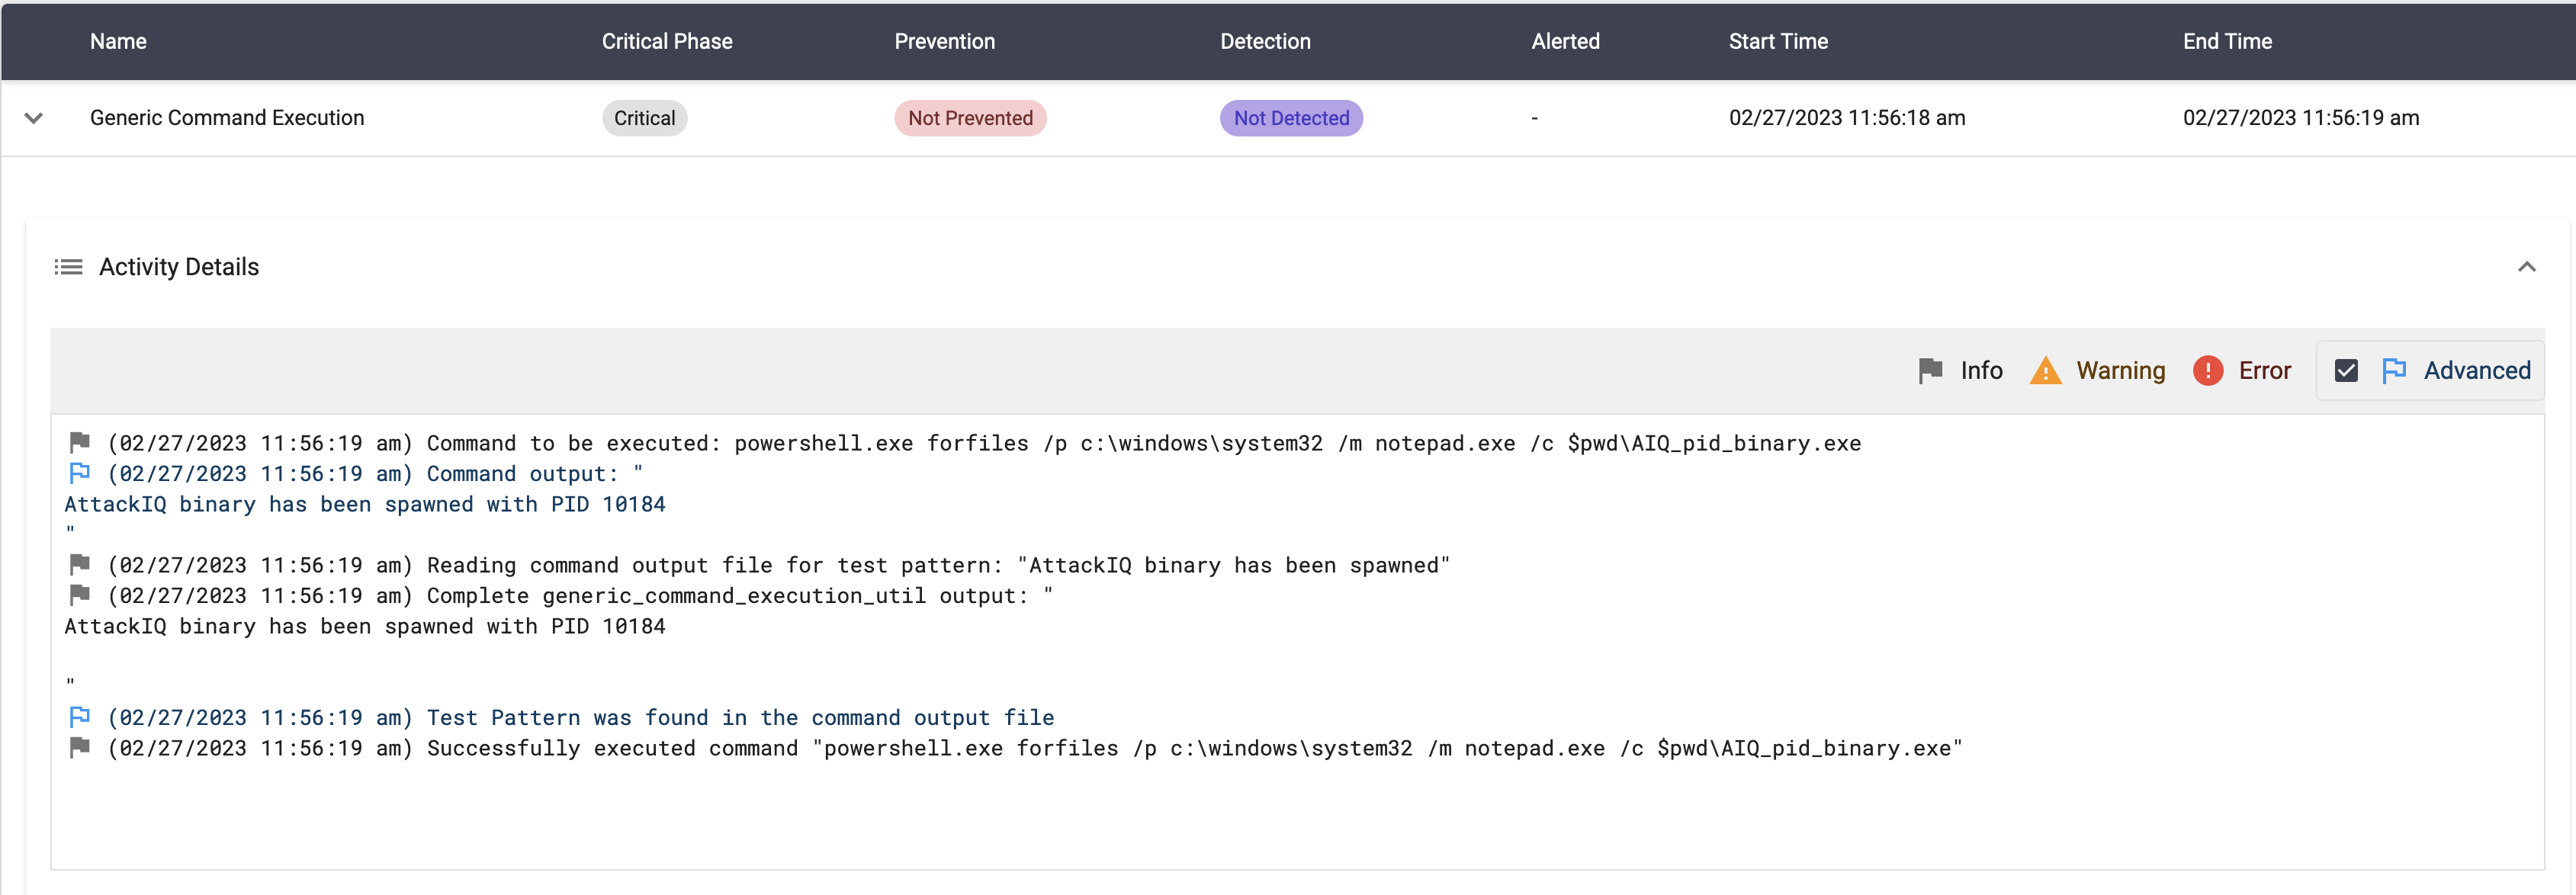Viewport: 2576px width, 895px height.
Task: Click flag icon beside 'Command to be executed' log
Action: (x=80, y=442)
